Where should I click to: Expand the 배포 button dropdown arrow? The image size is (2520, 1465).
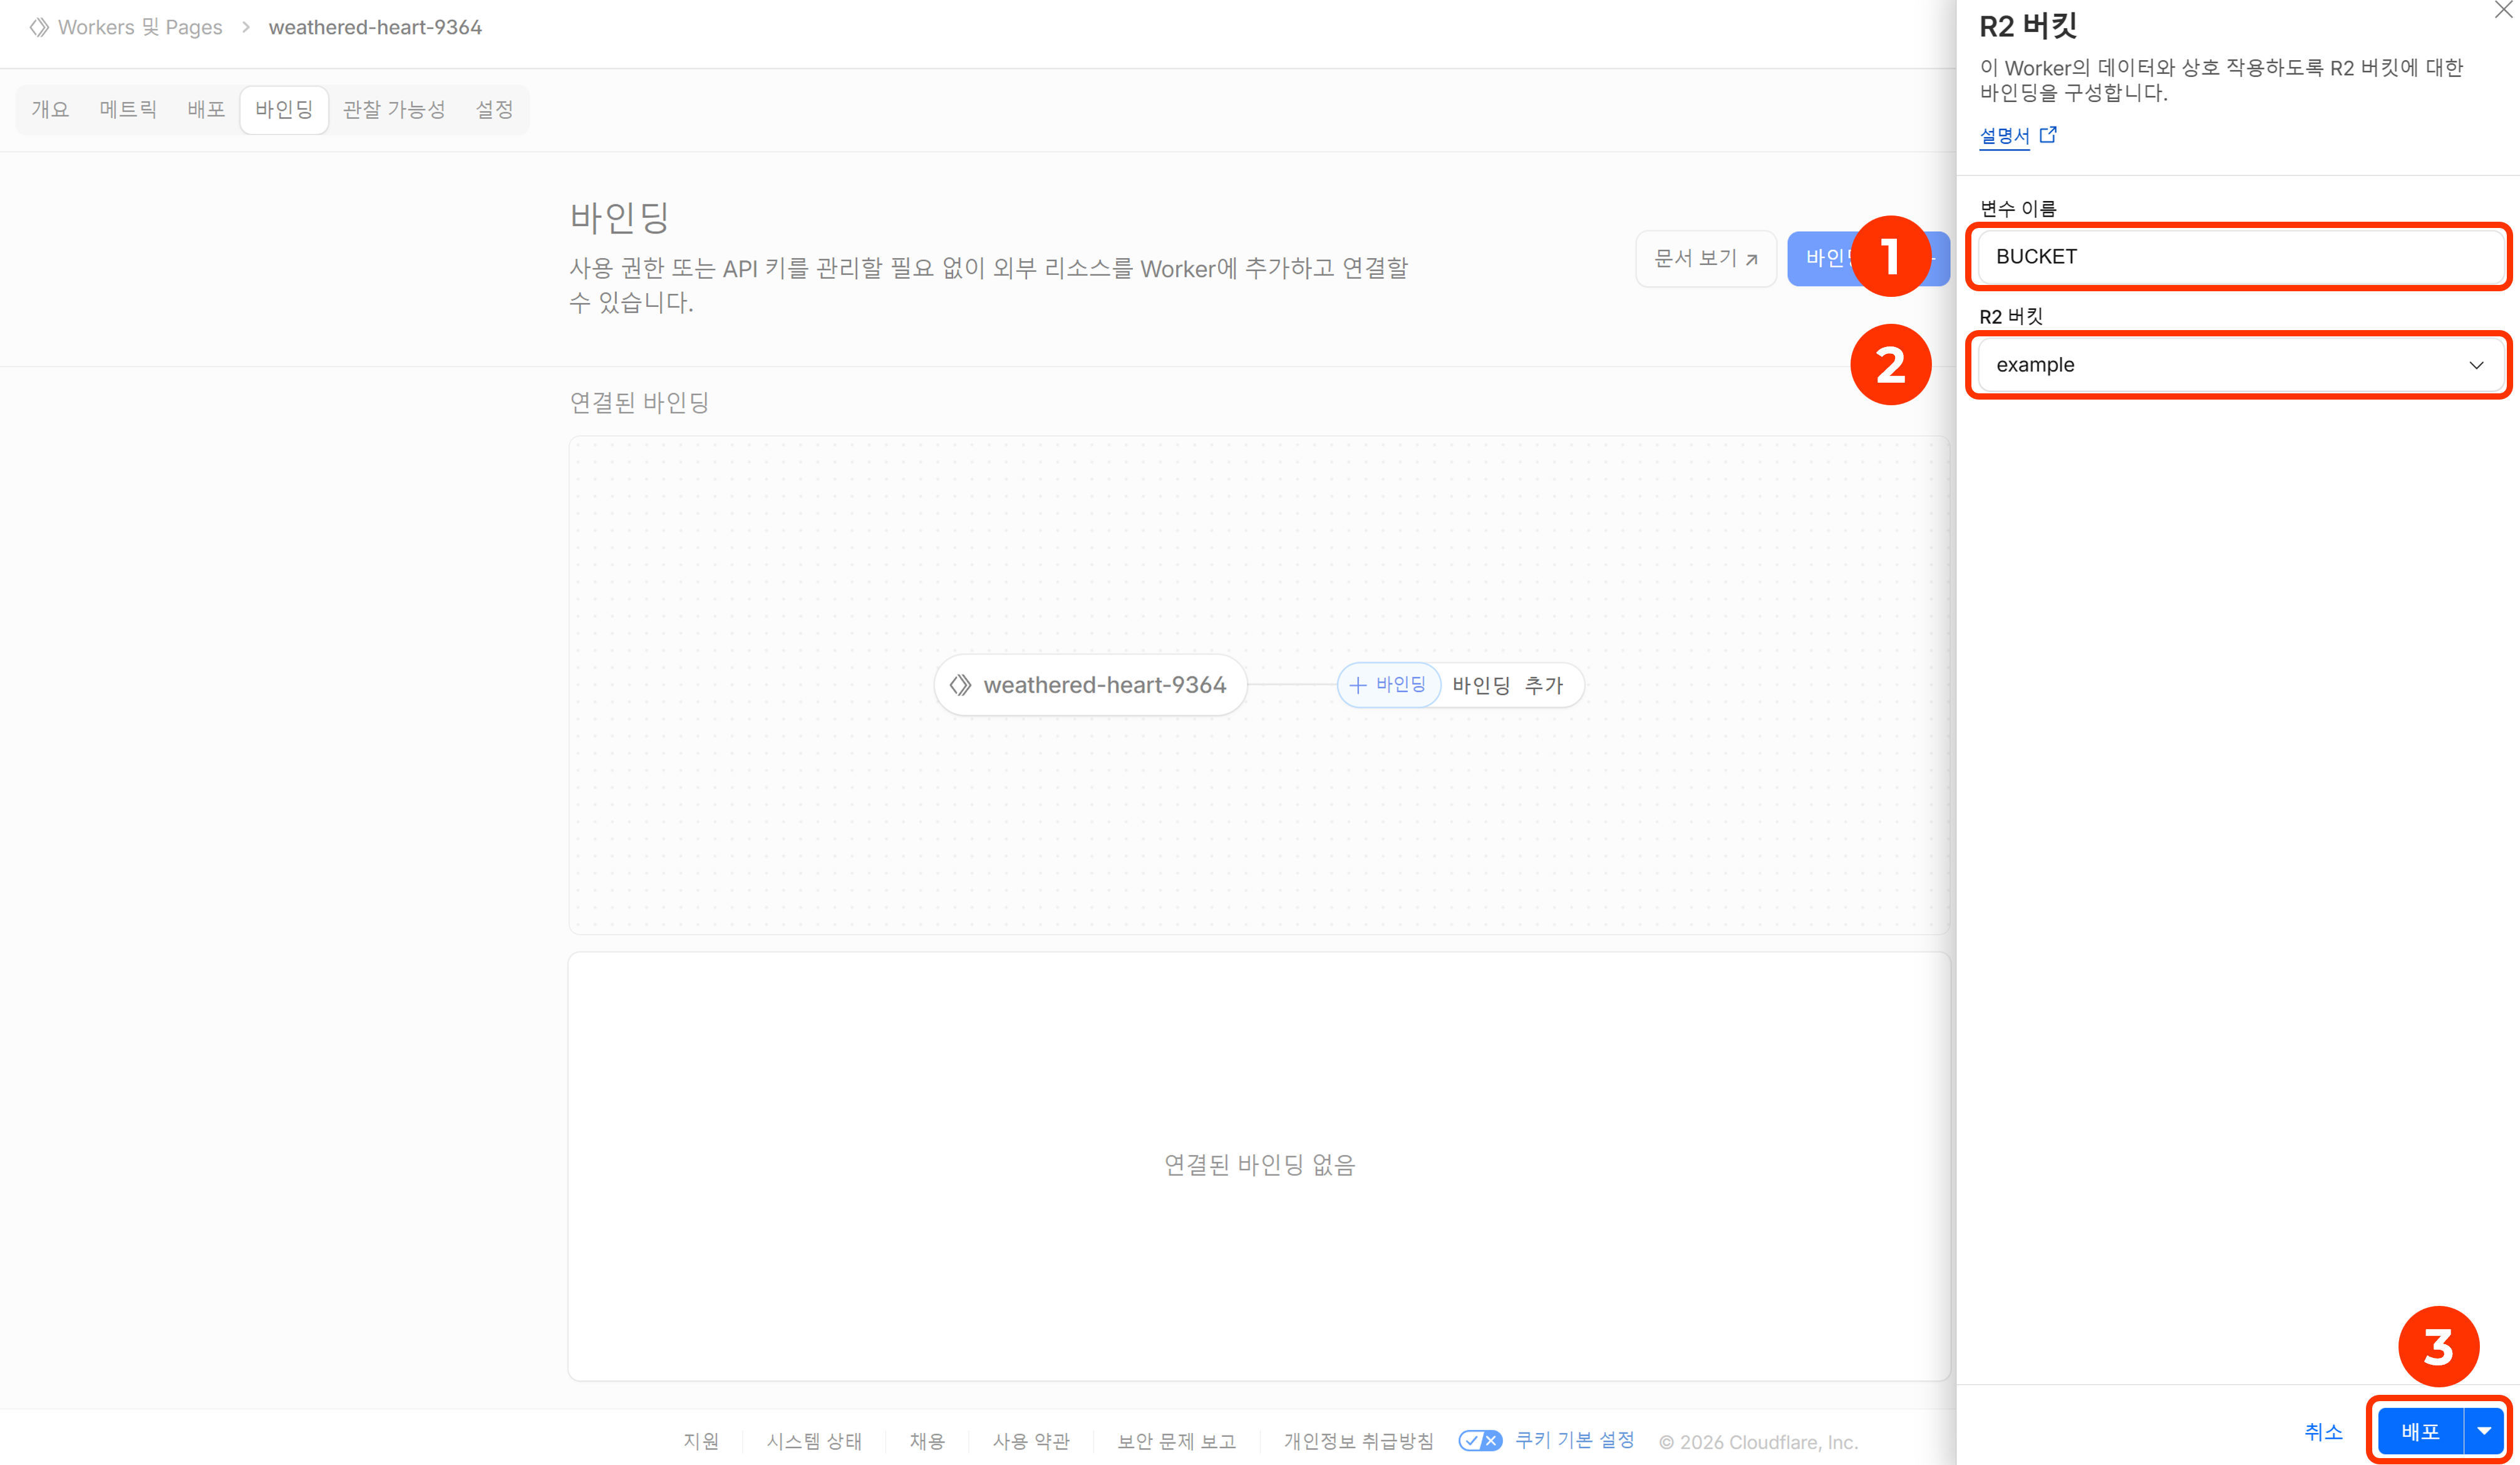pos(2484,1431)
